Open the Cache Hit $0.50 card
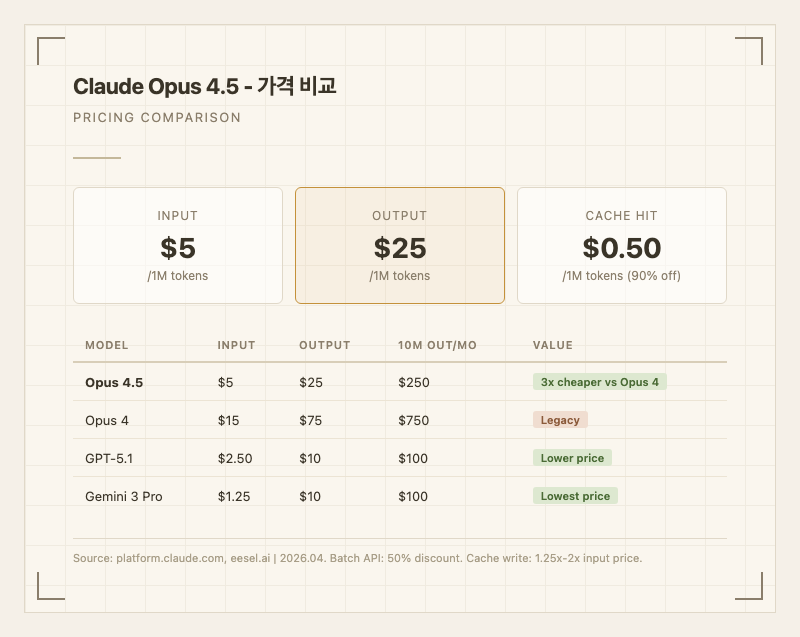 (x=621, y=245)
